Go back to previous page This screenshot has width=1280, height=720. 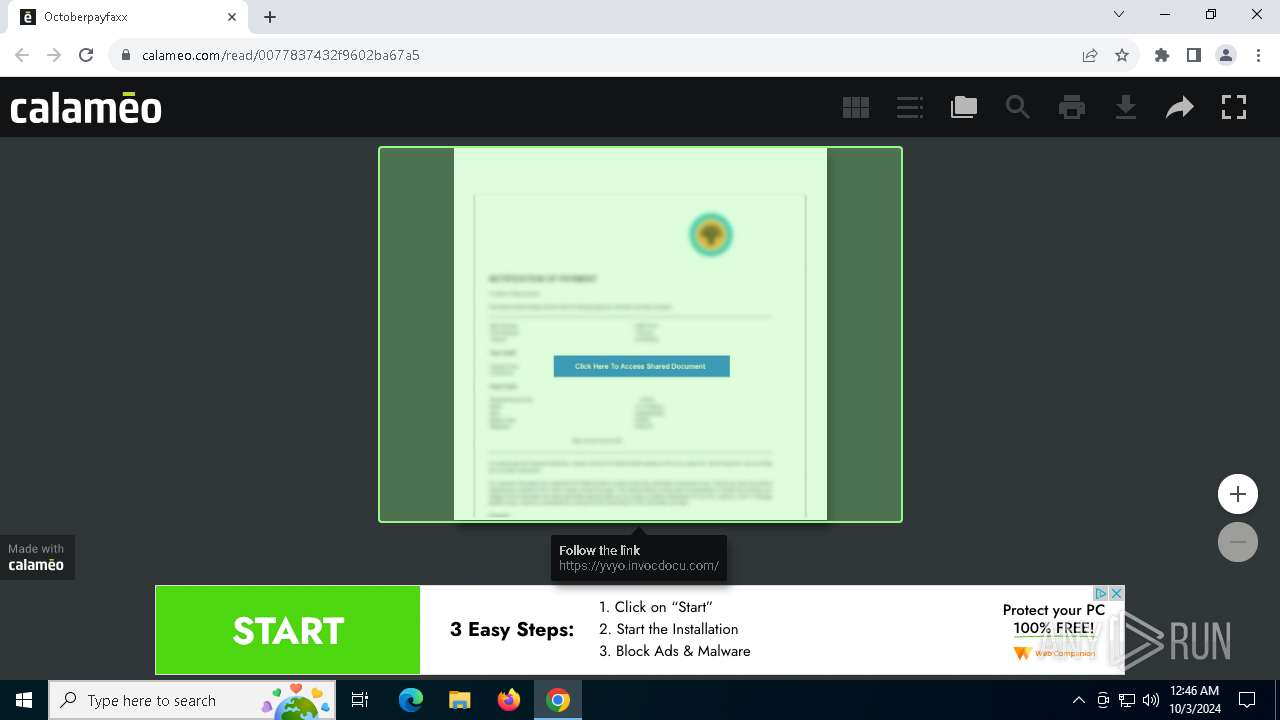click(22, 55)
